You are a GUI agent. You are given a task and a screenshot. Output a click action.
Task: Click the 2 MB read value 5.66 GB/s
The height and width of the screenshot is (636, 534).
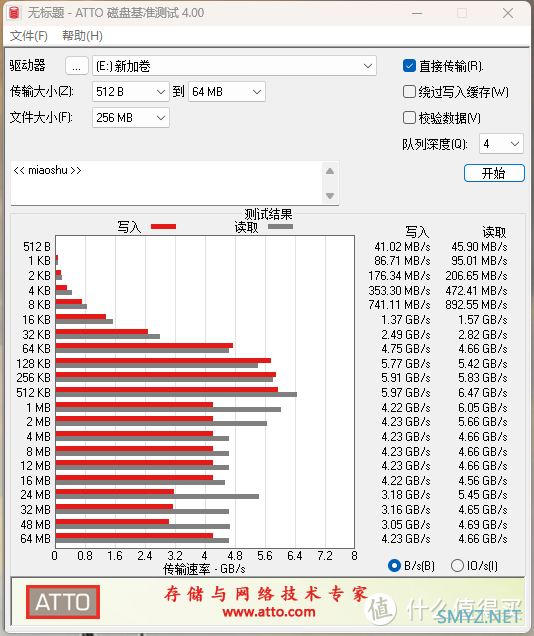[483, 422]
